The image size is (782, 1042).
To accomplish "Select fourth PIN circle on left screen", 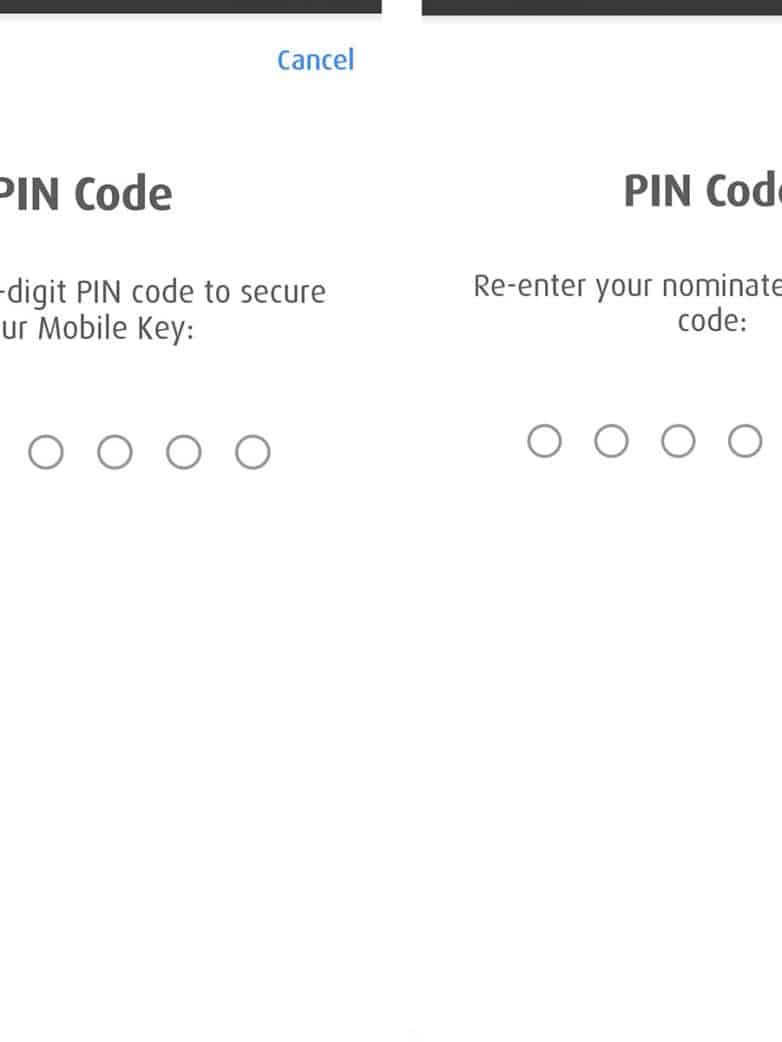I will [253, 453].
